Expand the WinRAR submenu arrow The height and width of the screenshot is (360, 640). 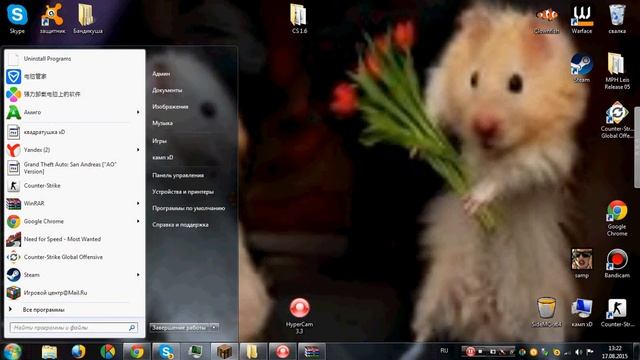(x=138, y=203)
